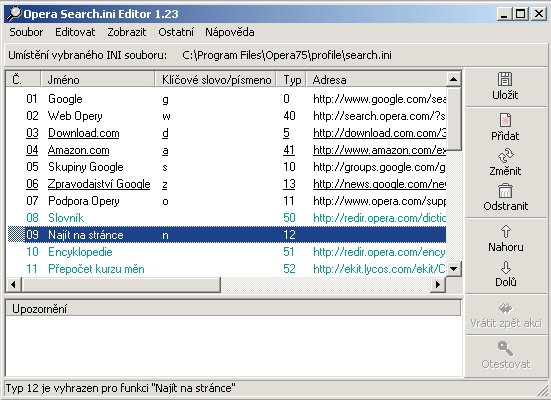Click the Upozornění panel header
This screenshot has width=551, height=400.
tap(233, 309)
